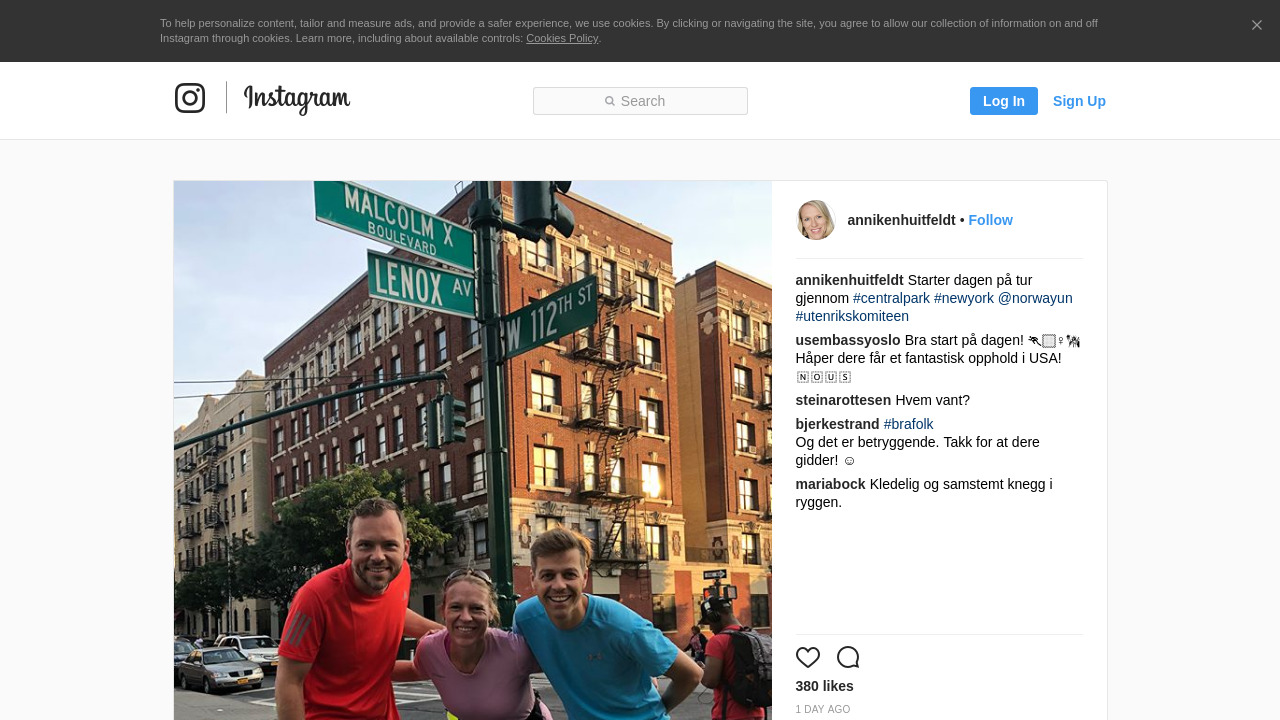Screen dimensions: 1280x720
Task: Click the Instagram wordmark logo
Action: (x=297, y=99)
